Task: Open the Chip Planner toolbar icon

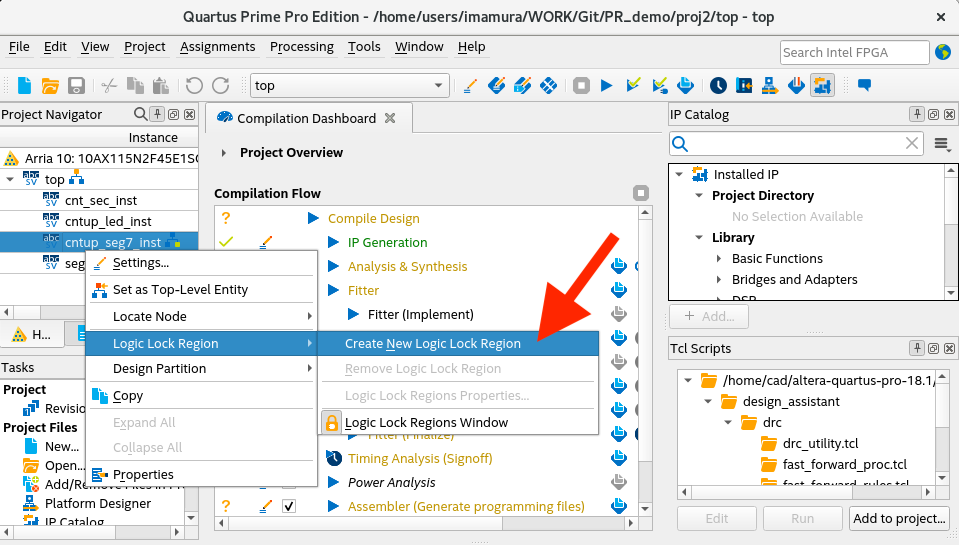Action: (548, 85)
